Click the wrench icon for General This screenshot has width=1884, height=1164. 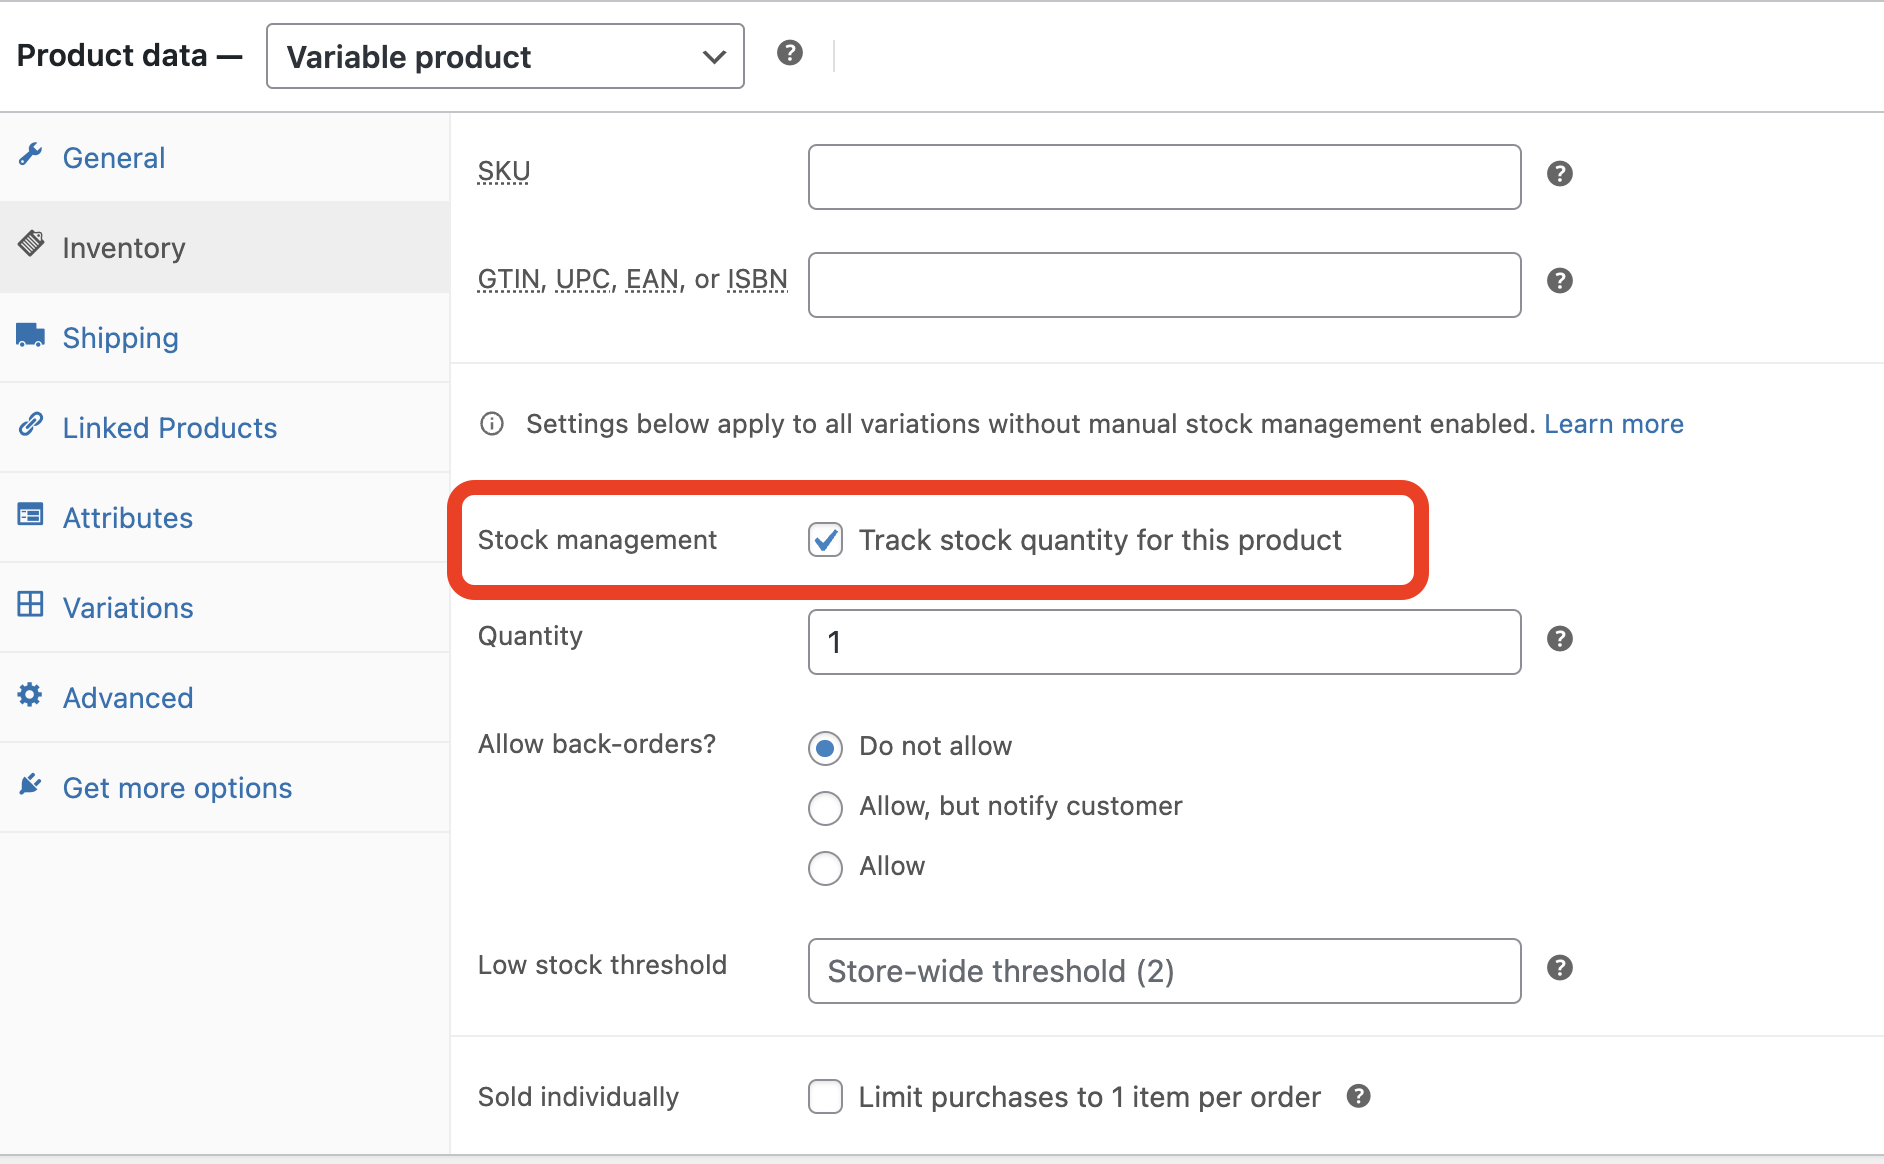point(31,155)
